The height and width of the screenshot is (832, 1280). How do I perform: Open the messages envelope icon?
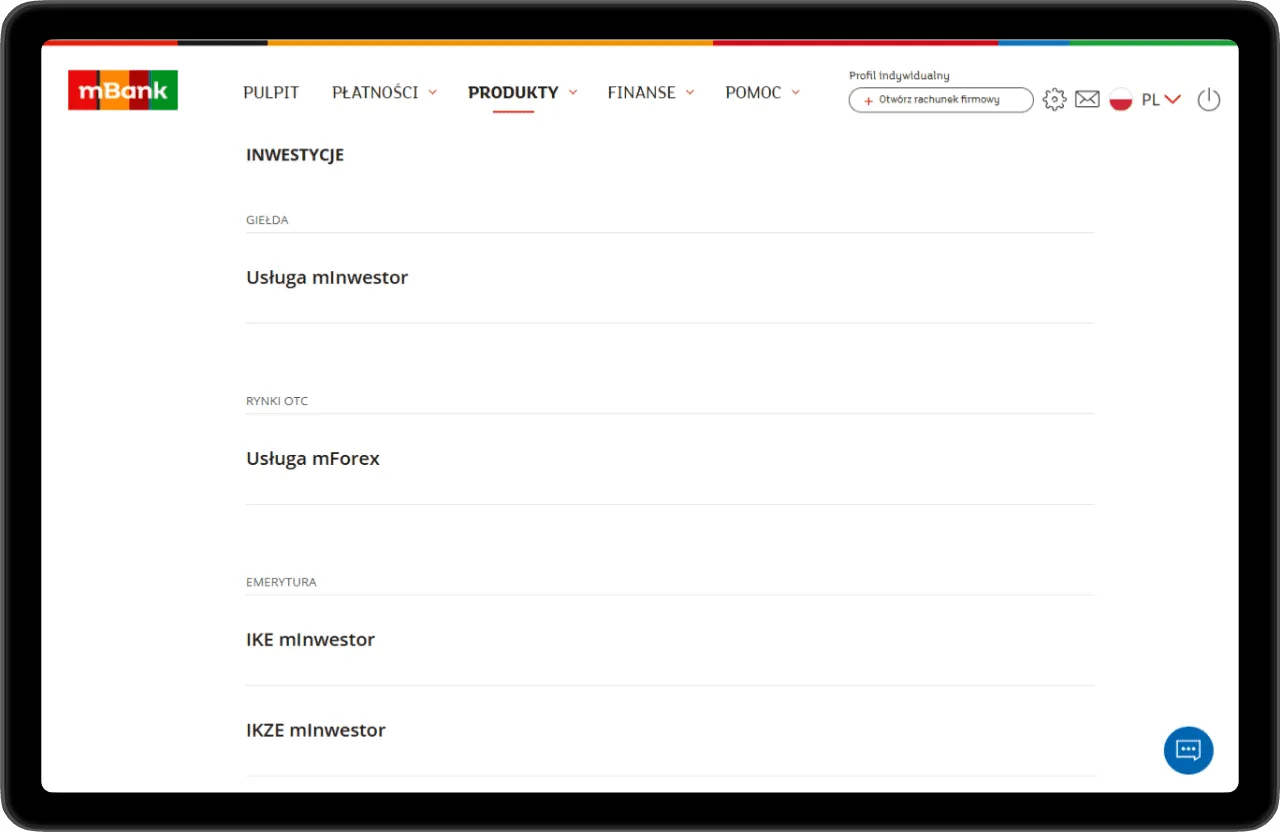pyautogui.click(x=1087, y=99)
